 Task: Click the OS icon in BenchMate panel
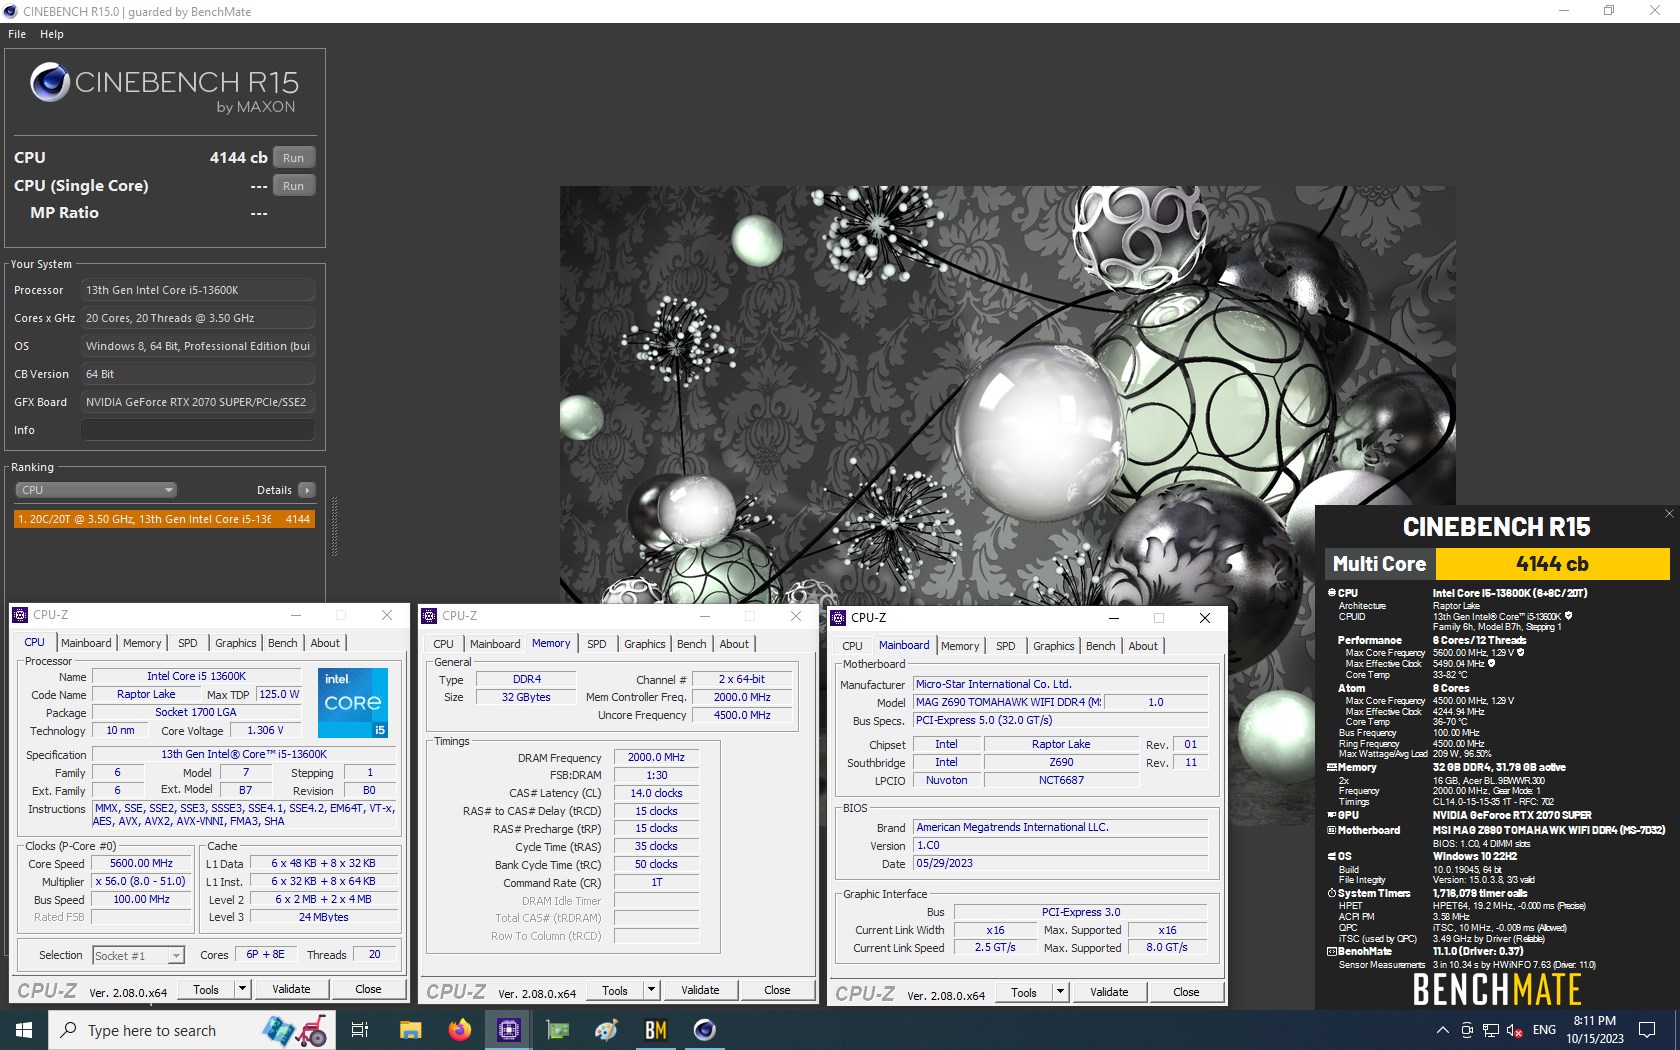coord(1332,856)
